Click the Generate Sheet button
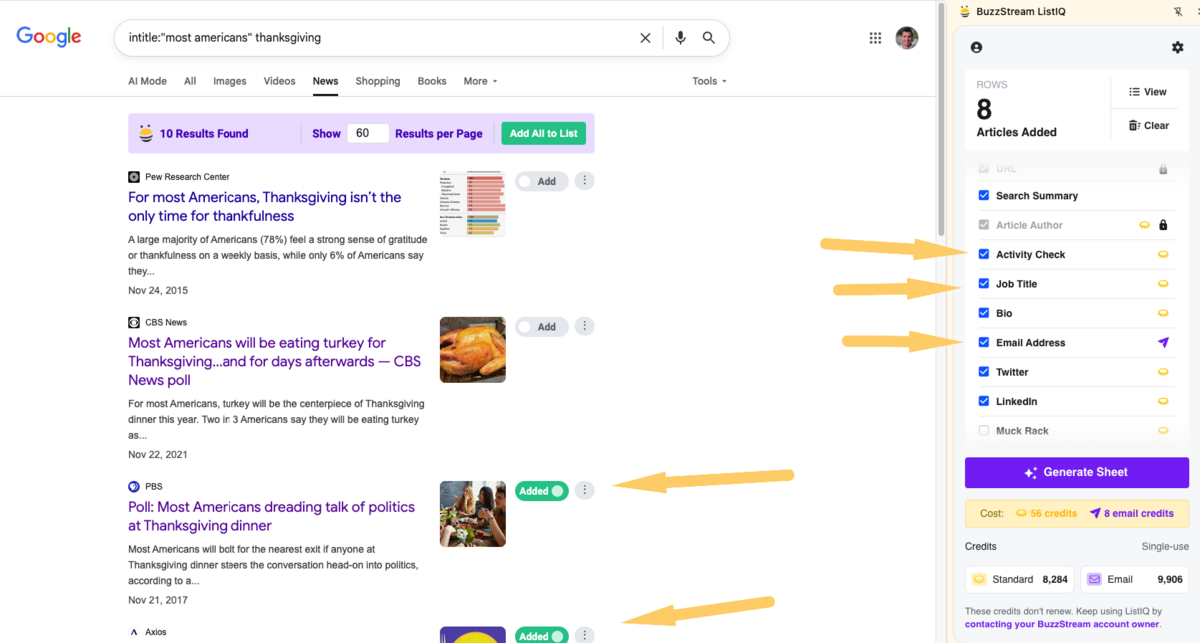Screen dimensions: 1200x643 coord(1076,472)
